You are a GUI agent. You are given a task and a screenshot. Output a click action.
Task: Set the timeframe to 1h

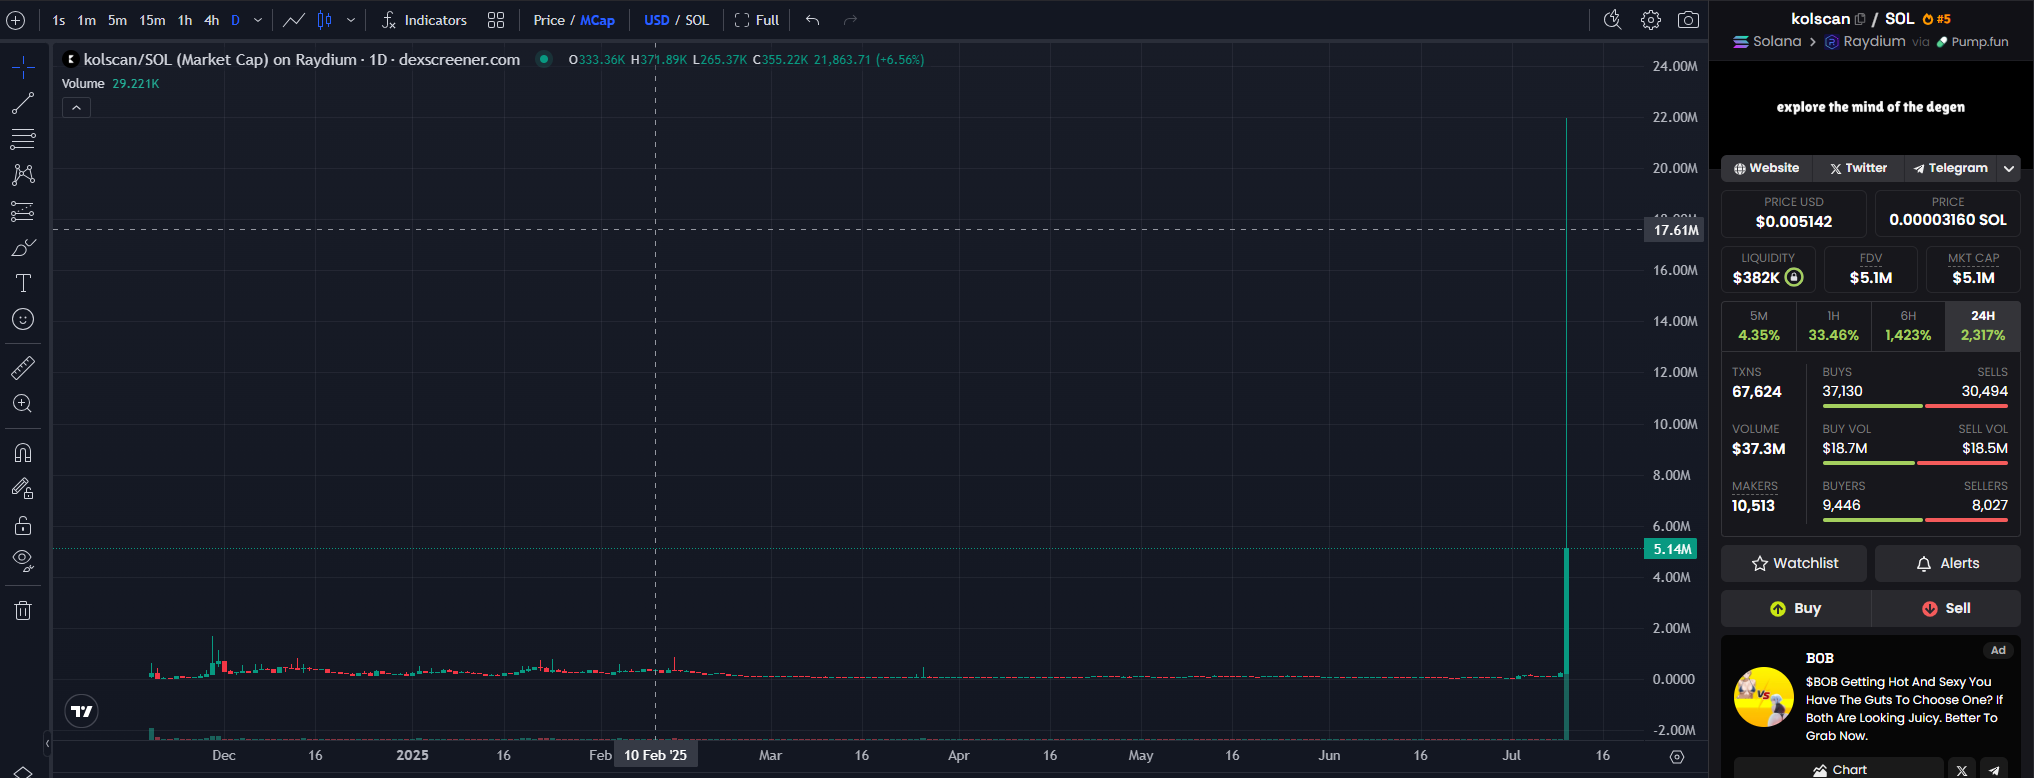click(185, 20)
